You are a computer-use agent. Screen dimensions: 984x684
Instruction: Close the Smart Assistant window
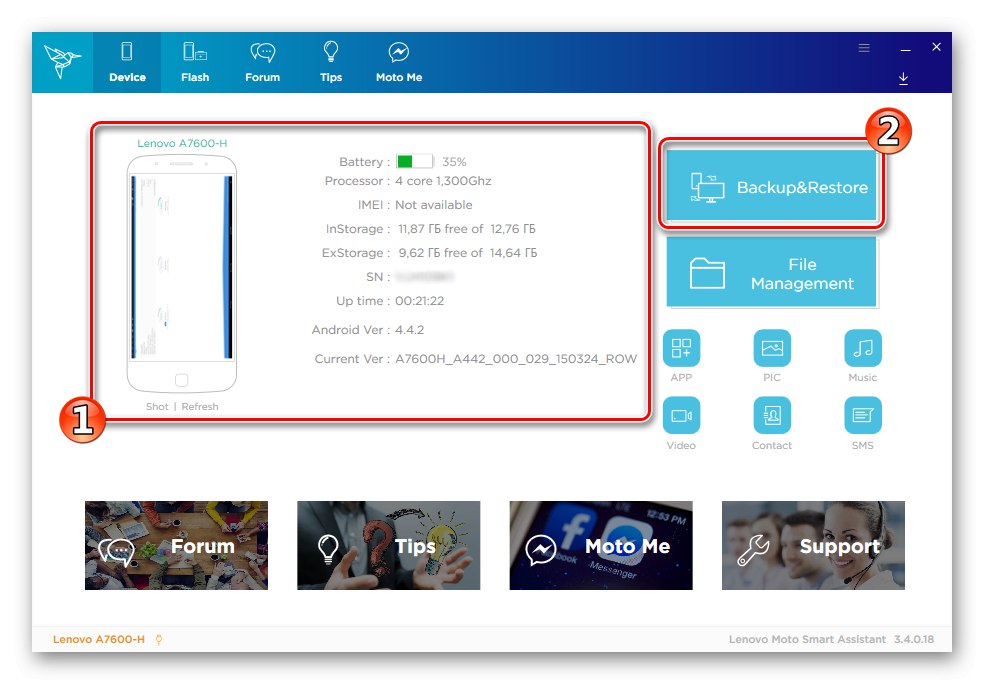pos(936,47)
